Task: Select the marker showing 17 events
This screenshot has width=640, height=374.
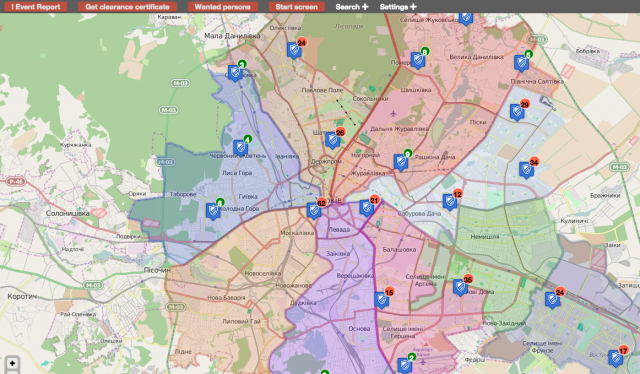Action: coord(616,358)
